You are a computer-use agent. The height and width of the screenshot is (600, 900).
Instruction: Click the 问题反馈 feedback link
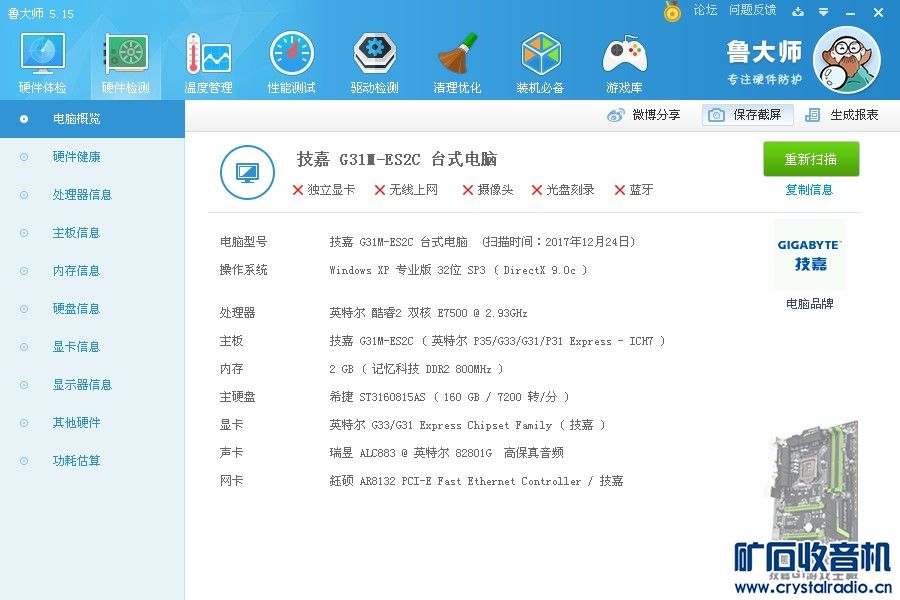752,10
